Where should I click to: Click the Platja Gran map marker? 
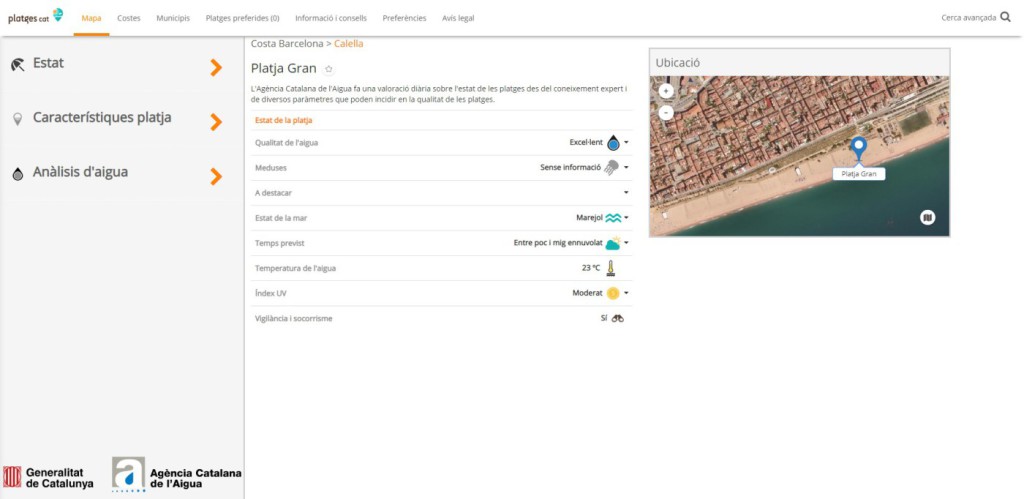click(858, 149)
